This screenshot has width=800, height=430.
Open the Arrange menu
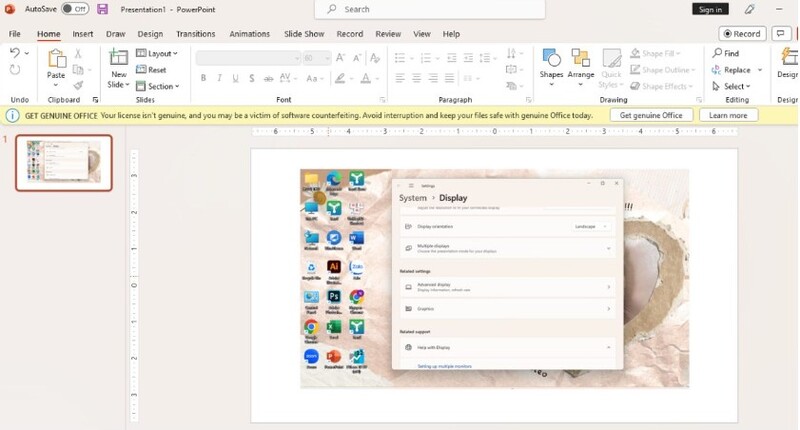pos(581,66)
